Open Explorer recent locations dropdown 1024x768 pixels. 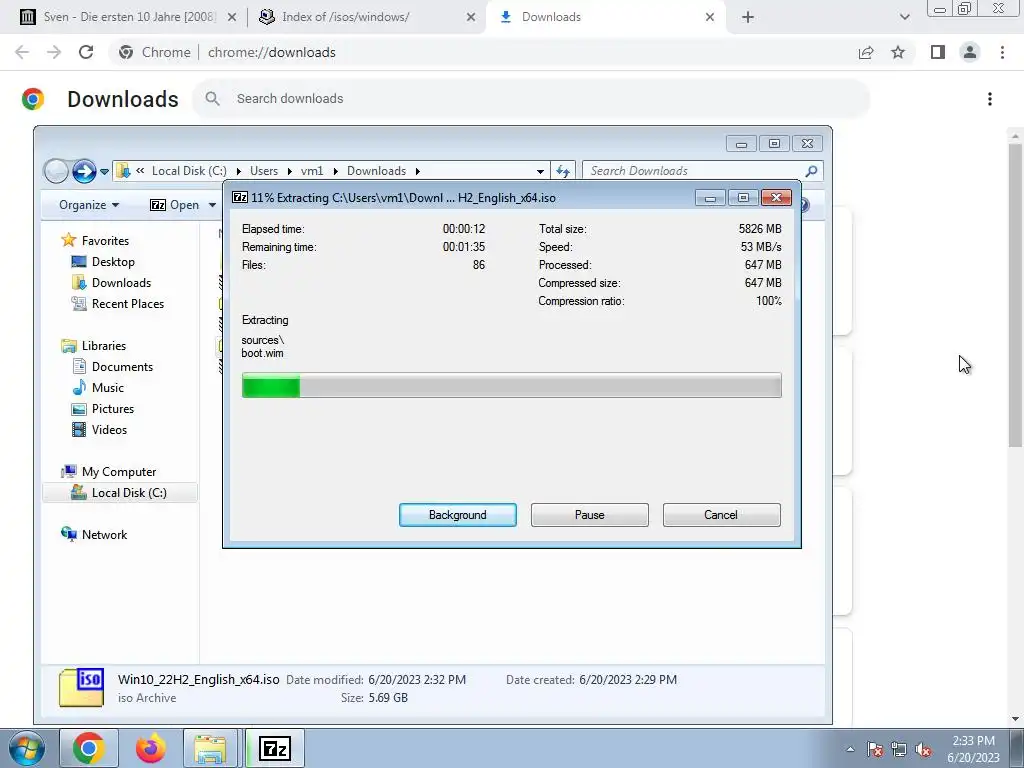coord(104,172)
